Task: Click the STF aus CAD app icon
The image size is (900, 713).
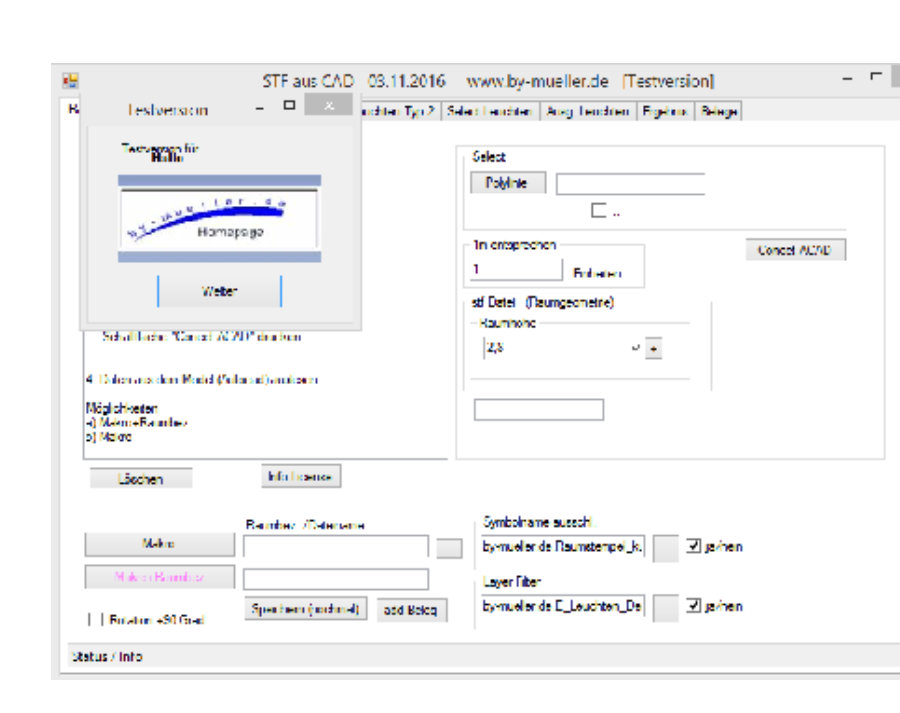Action: click(70, 81)
